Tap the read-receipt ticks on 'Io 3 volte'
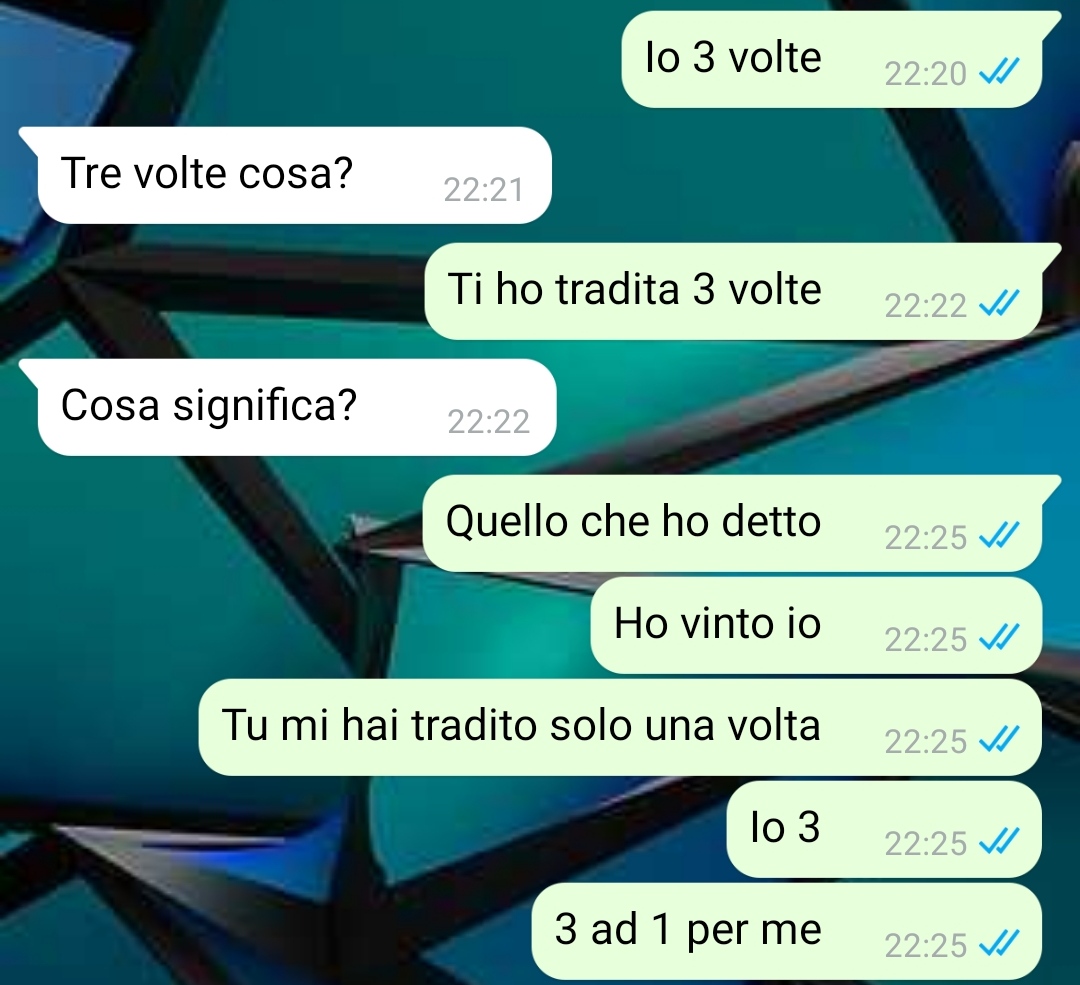The height and width of the screenshot is (985, 1080). coord(999,71)
